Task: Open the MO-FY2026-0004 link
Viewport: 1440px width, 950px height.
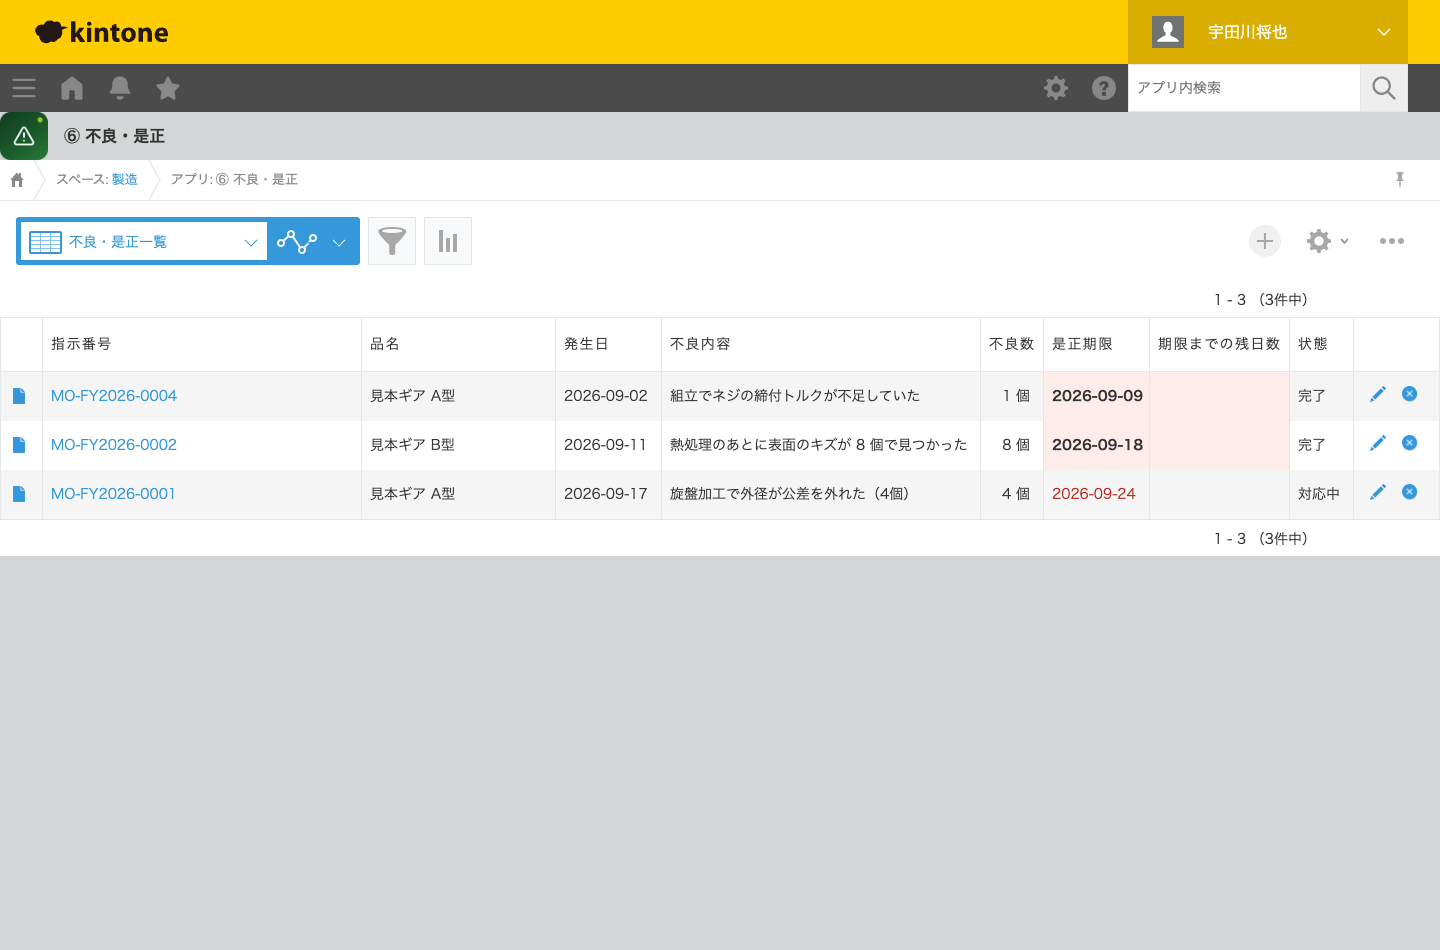Action: tap(114, 396)
